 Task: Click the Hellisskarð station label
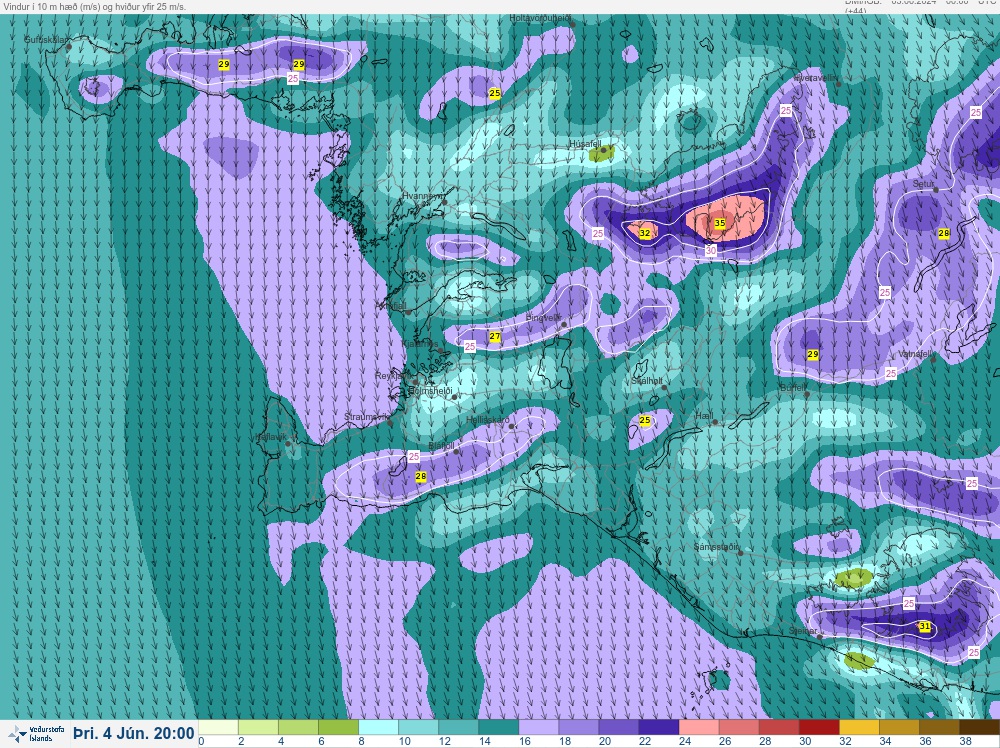pyautogui.click(x=488, y=420)
